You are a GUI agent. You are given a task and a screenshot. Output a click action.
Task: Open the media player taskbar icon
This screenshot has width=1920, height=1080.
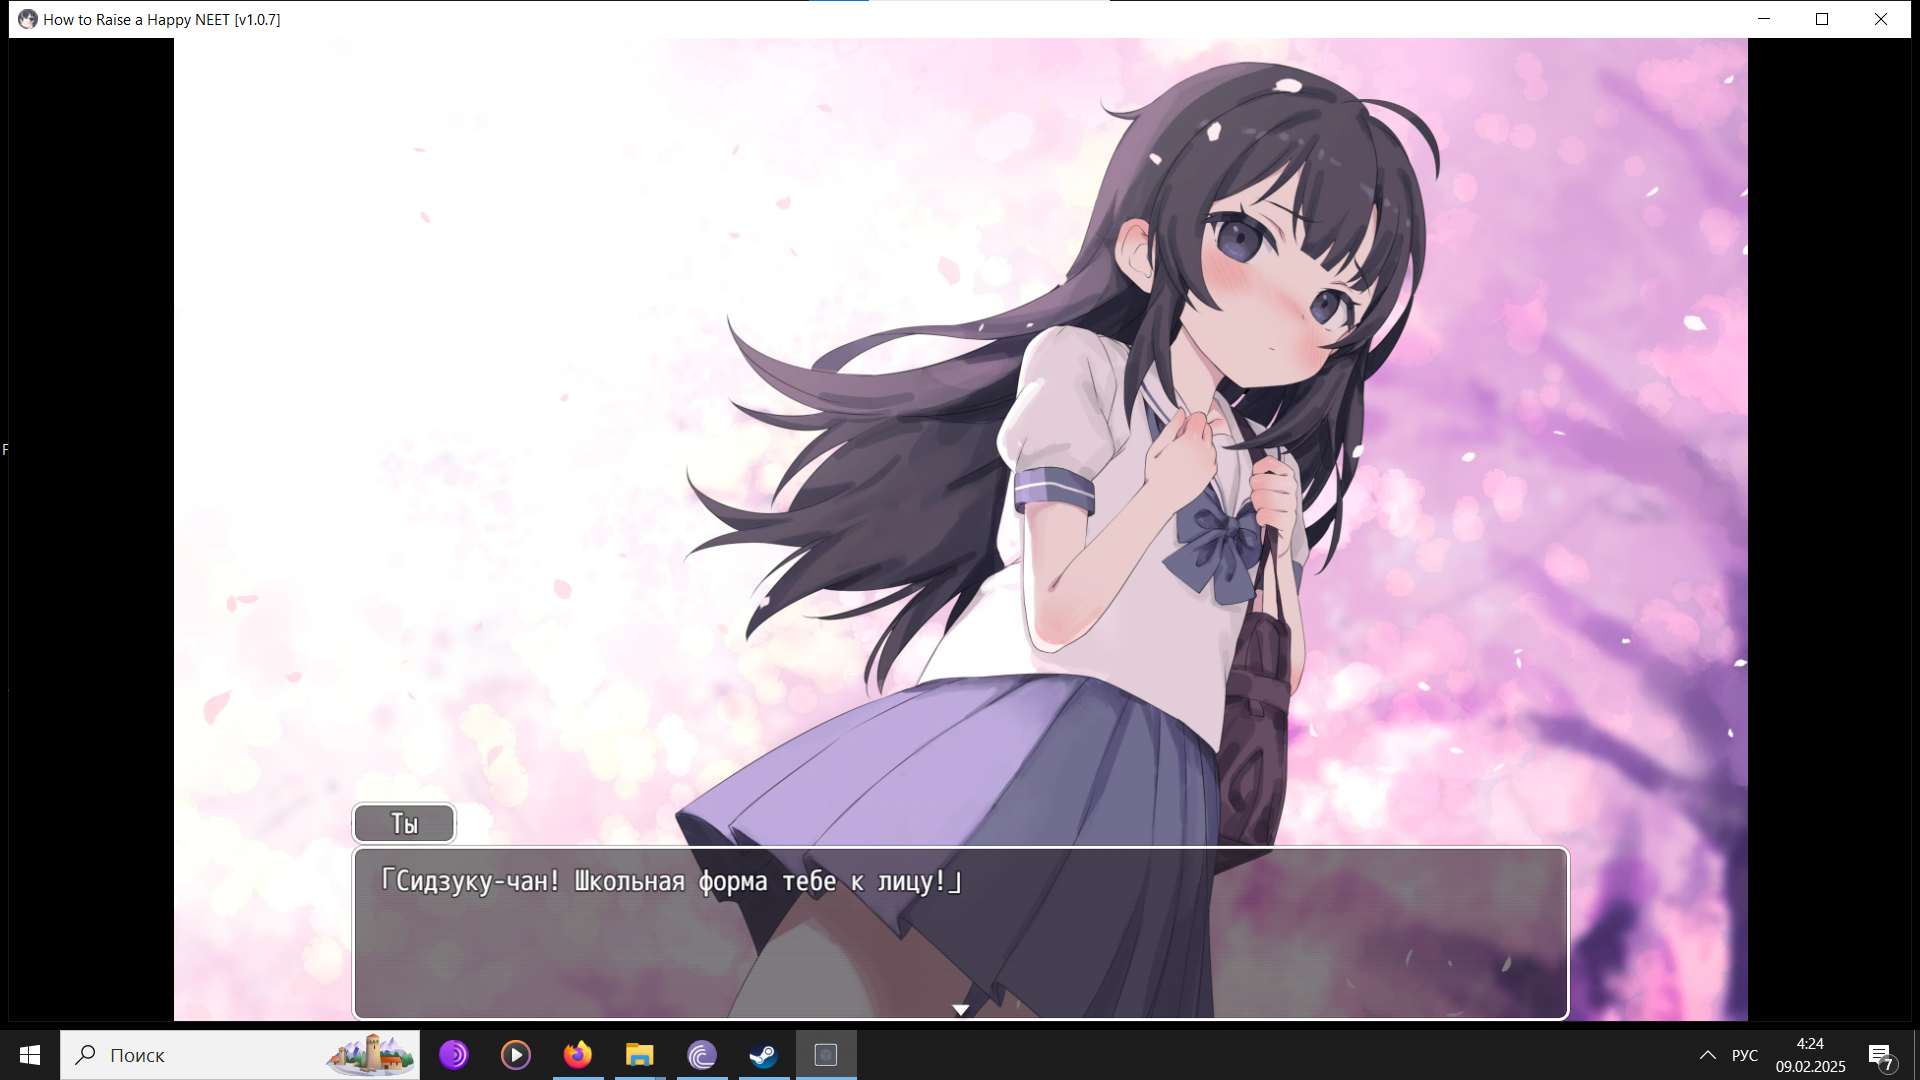516,1055
